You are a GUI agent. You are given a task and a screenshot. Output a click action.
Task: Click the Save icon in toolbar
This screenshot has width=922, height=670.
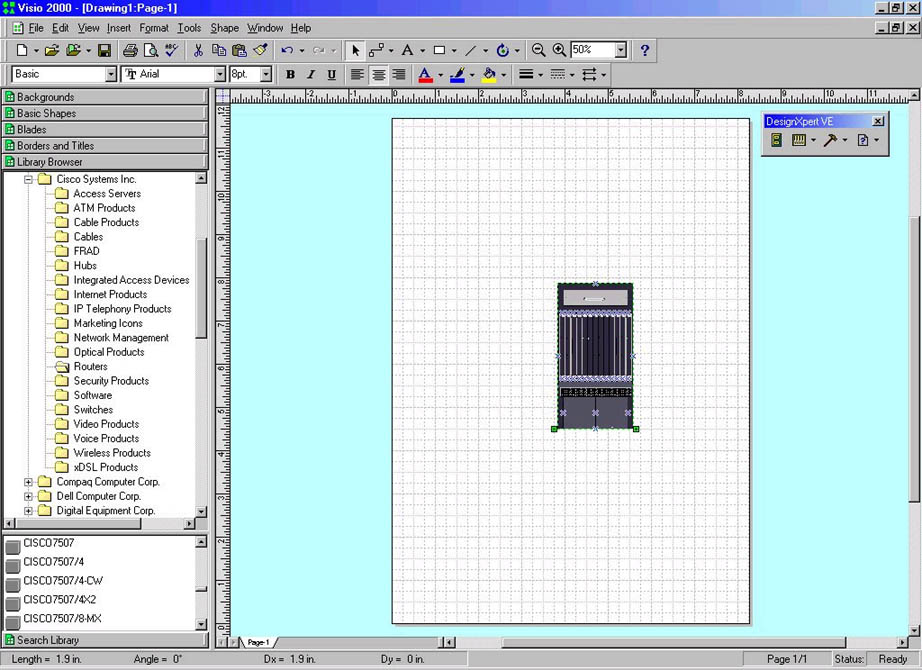(x=104, y=50)
